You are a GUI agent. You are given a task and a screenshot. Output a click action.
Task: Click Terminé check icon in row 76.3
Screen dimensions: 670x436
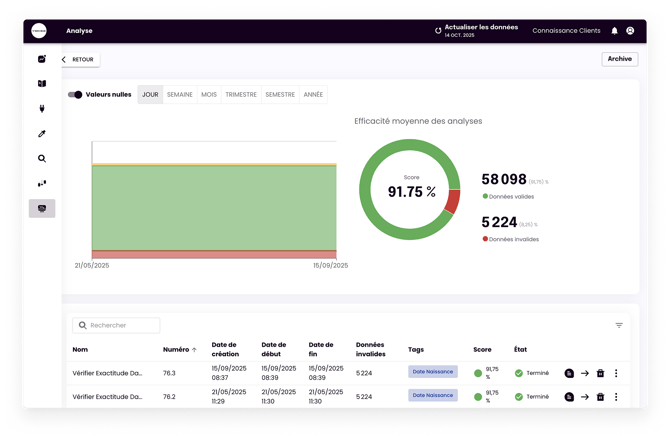coord(519,373)
